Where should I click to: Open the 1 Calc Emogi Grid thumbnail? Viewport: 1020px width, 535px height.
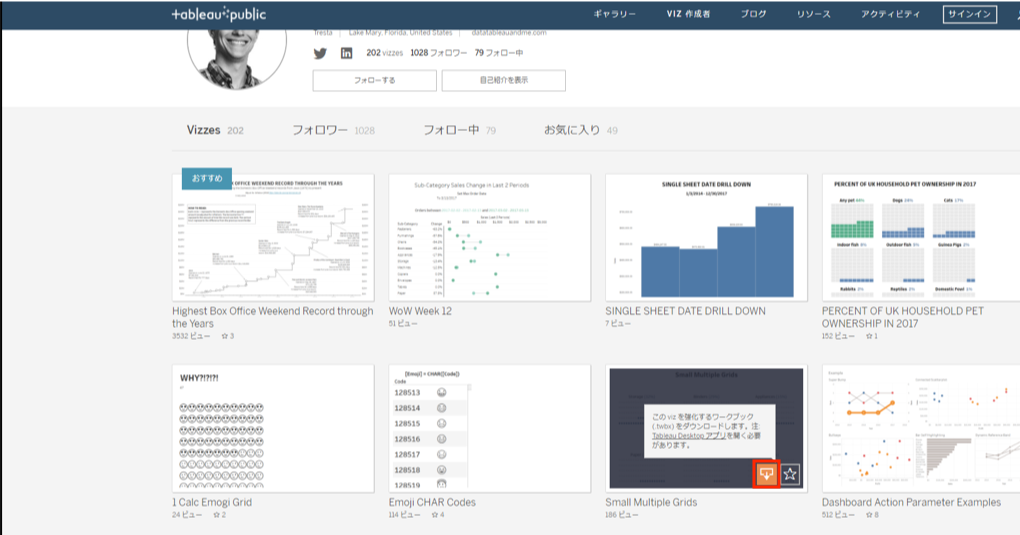[x=273, y=428]
